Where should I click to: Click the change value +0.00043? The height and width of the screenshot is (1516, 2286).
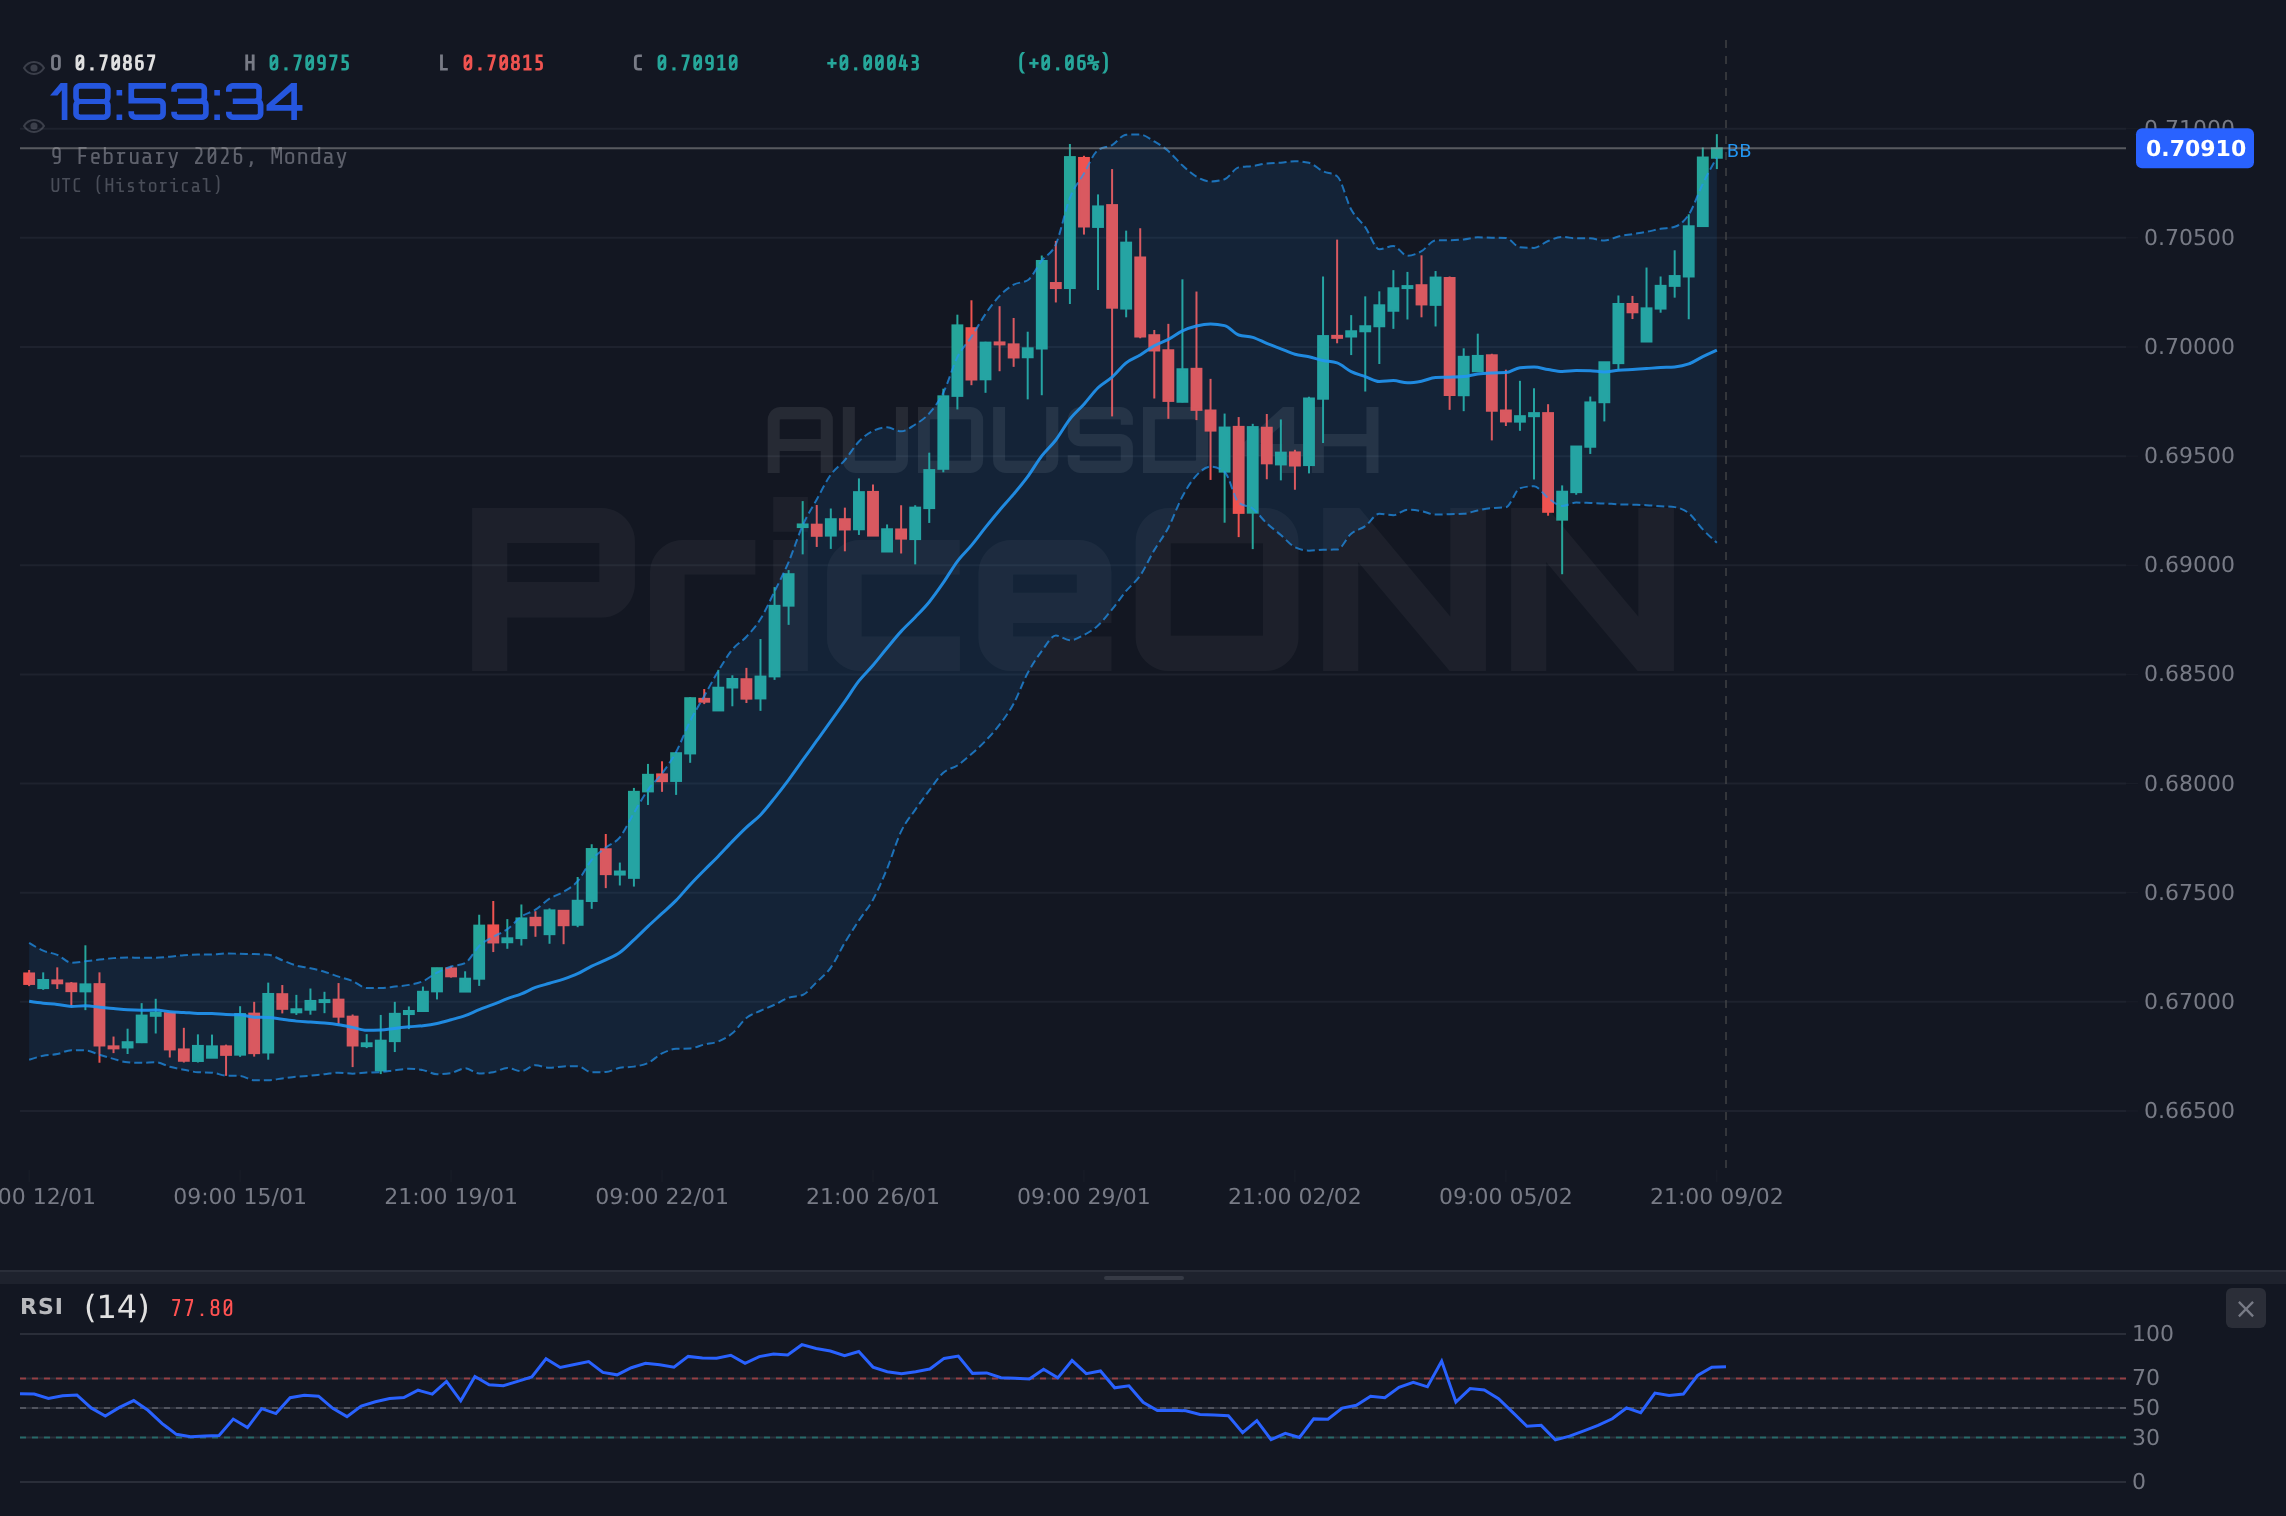(x=873, y=63)
